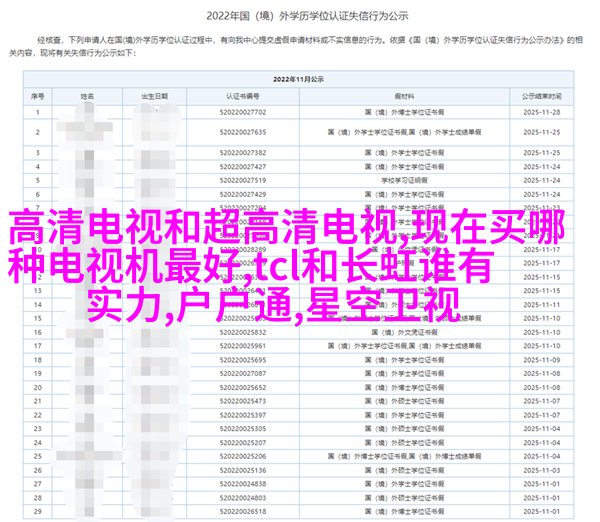Image resolution: width=600 pixels, height=522 pixels.
Task: Select certificate number 520220027429
Action: point(243,194)
